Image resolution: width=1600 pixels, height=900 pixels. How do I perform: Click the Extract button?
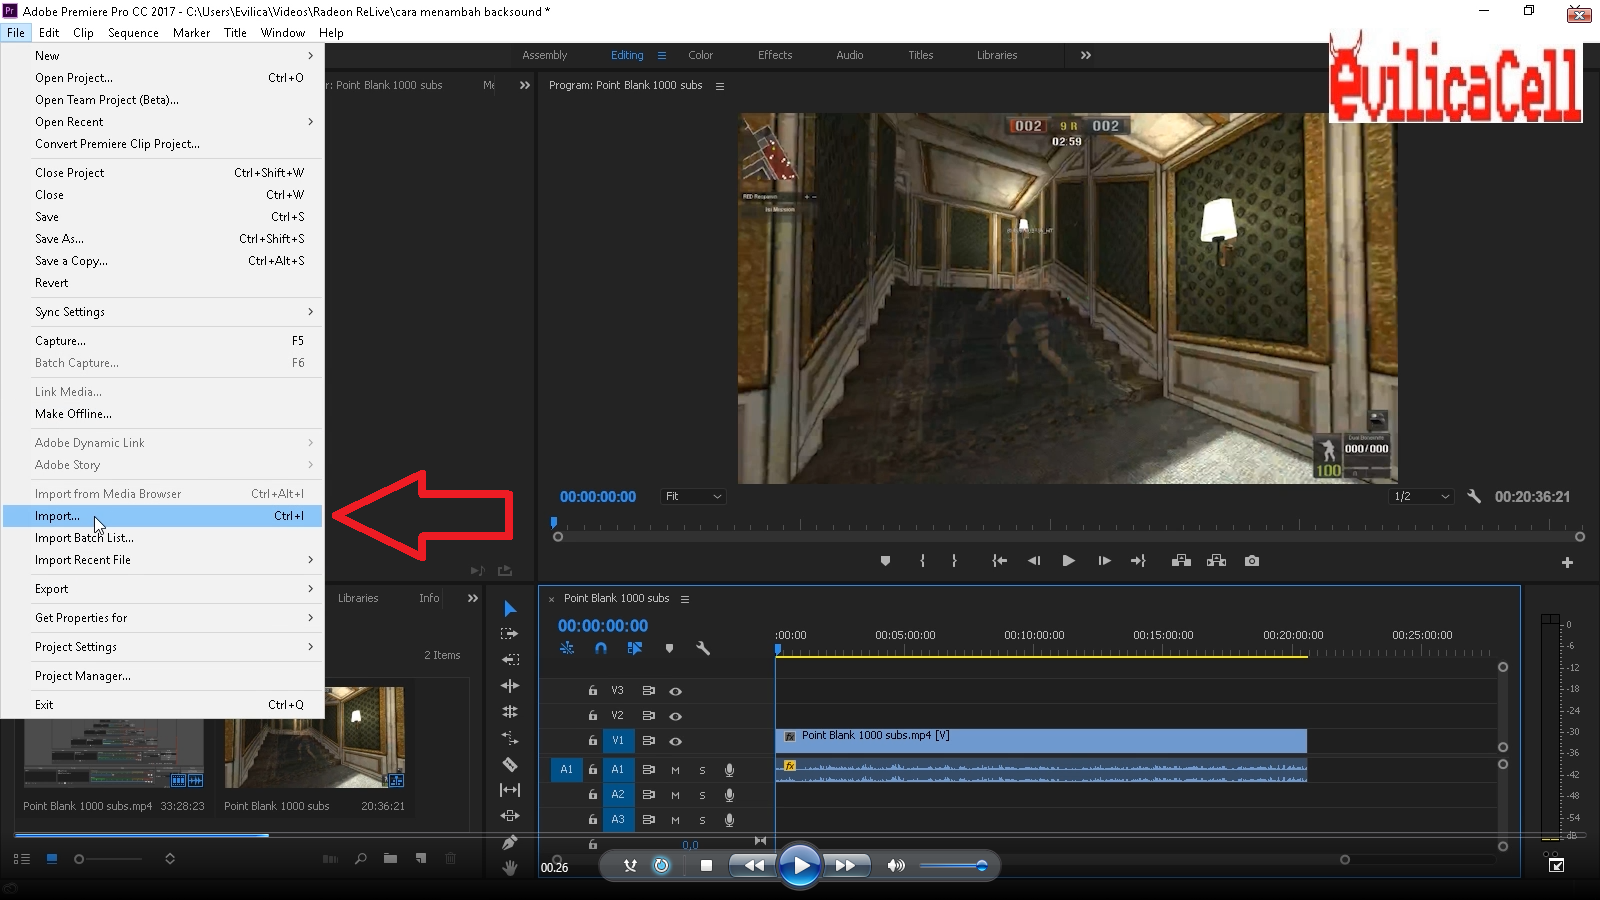[1216, 561]
